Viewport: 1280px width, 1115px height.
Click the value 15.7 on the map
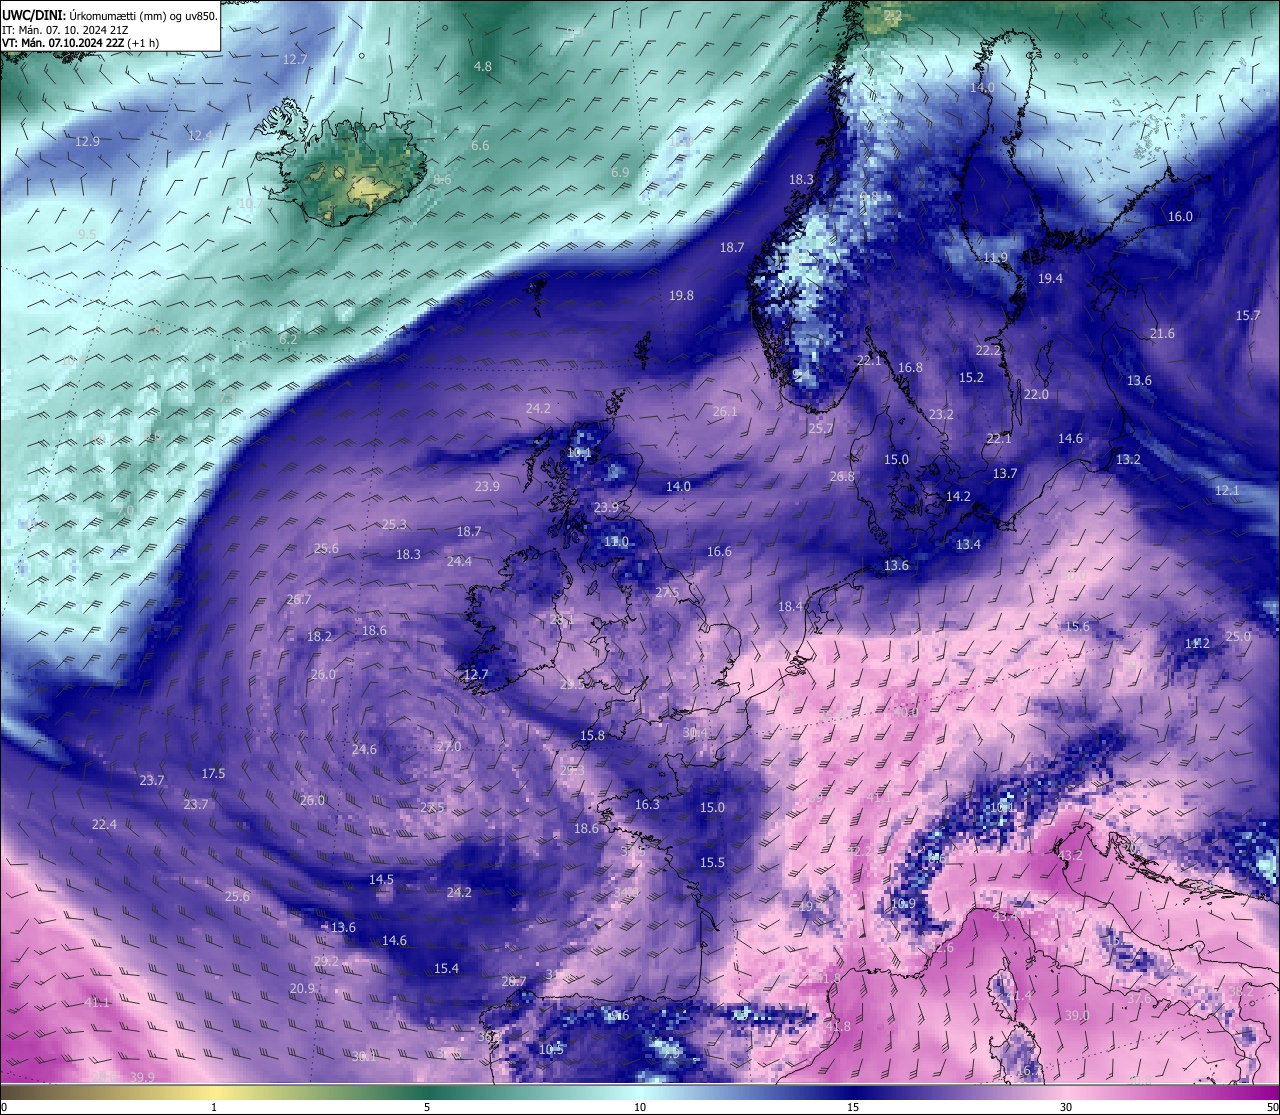(1248, 316)
